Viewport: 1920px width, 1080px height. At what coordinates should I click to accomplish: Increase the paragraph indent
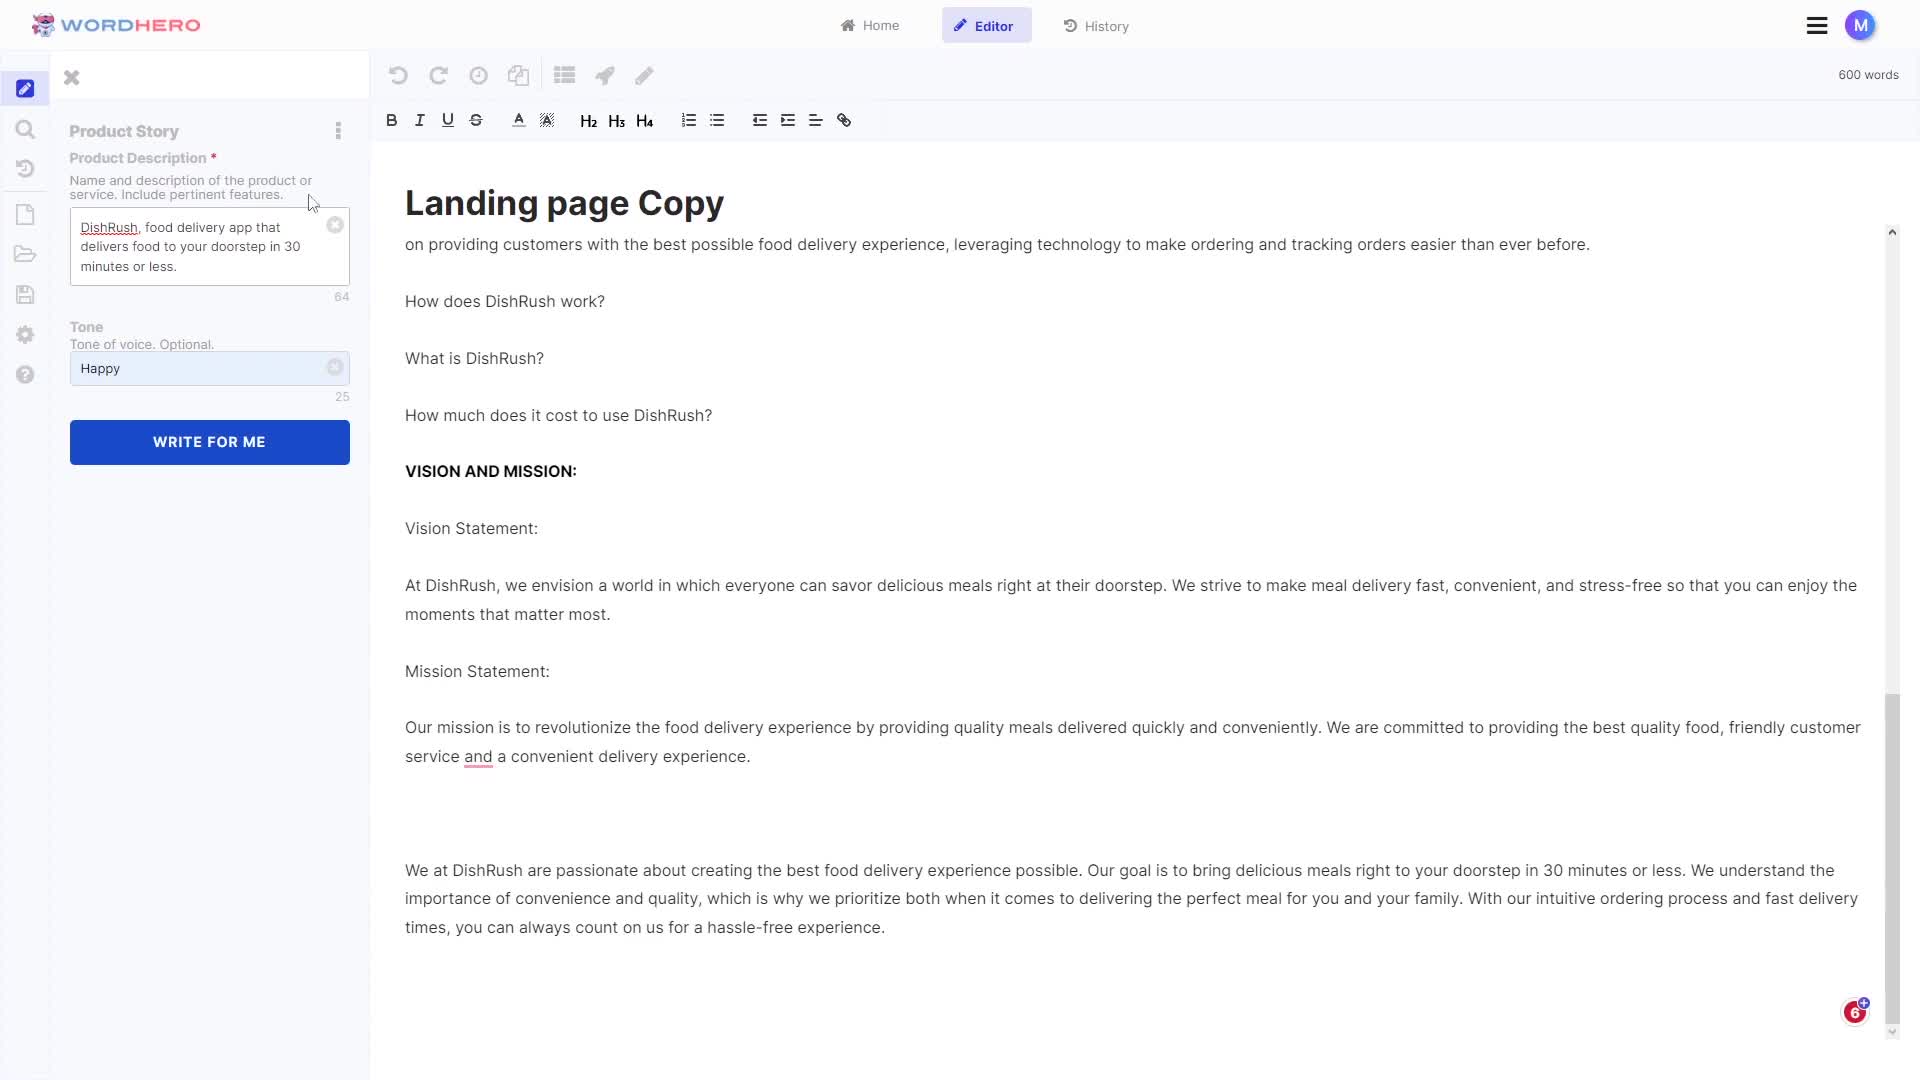(788, 120)
